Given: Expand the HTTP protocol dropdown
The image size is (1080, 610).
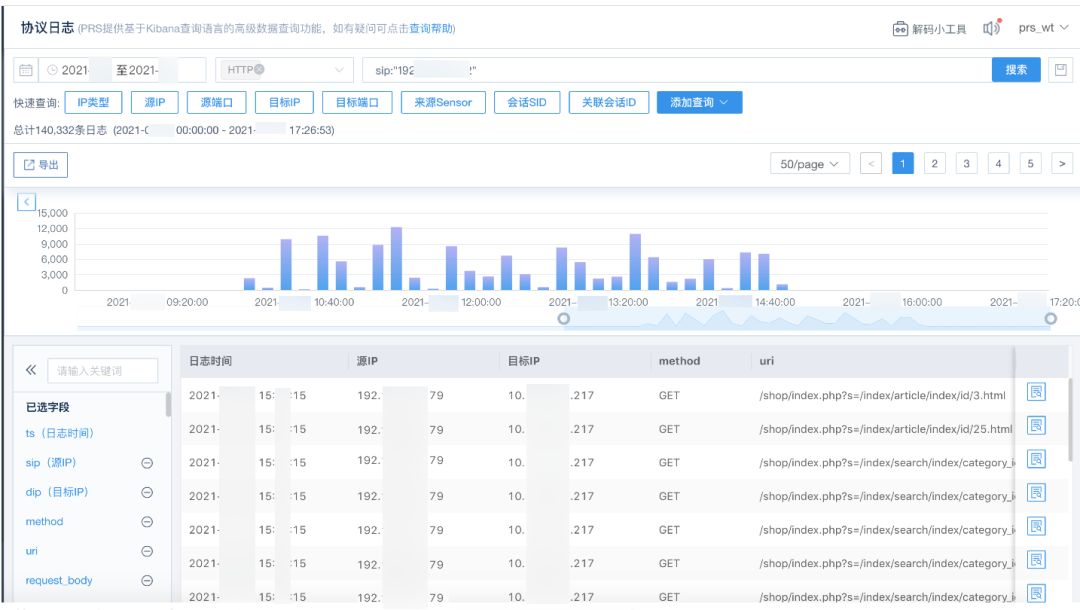Looking at the screenshot, I should click(x=339, y=70).
